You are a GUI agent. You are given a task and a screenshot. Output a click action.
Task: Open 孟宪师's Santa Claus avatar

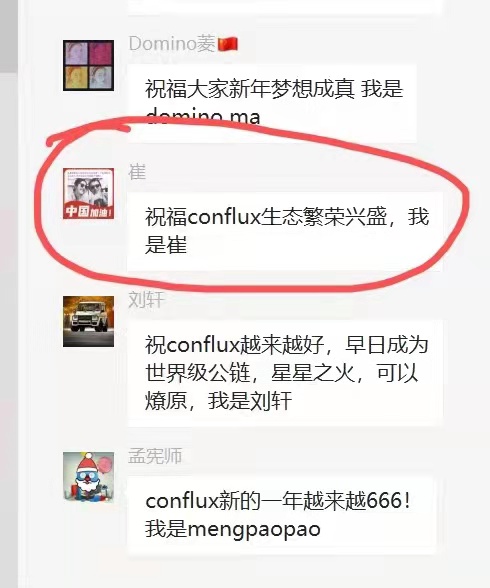click(x=88, y=477)
